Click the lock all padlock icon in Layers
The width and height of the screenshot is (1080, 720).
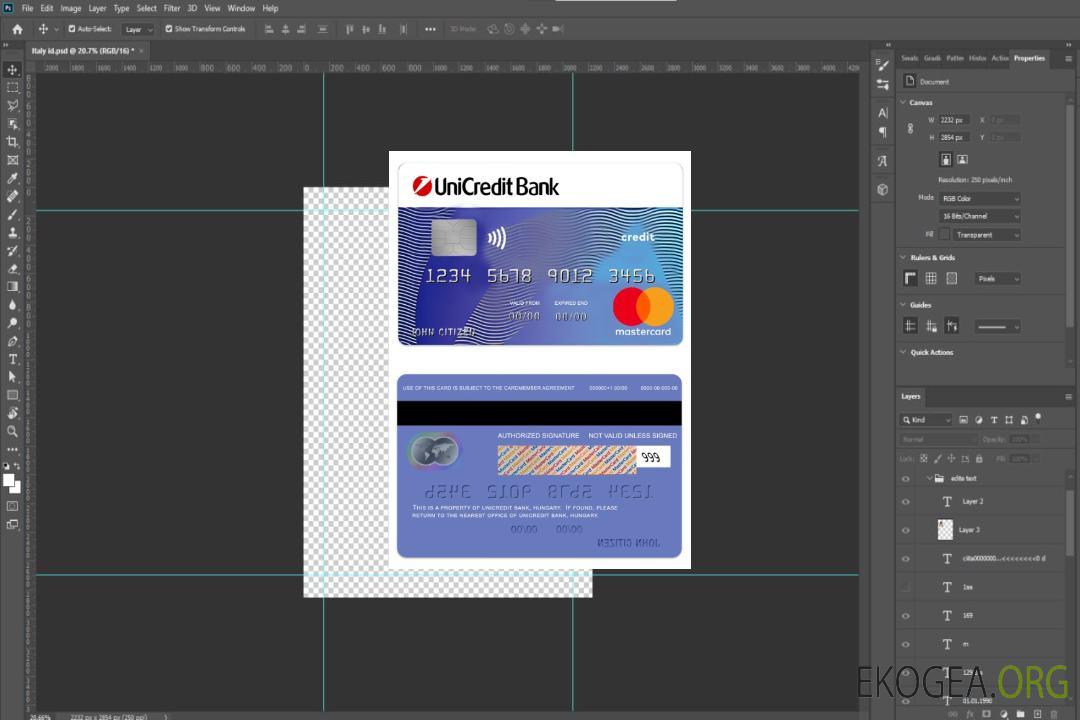coord(979,458)
